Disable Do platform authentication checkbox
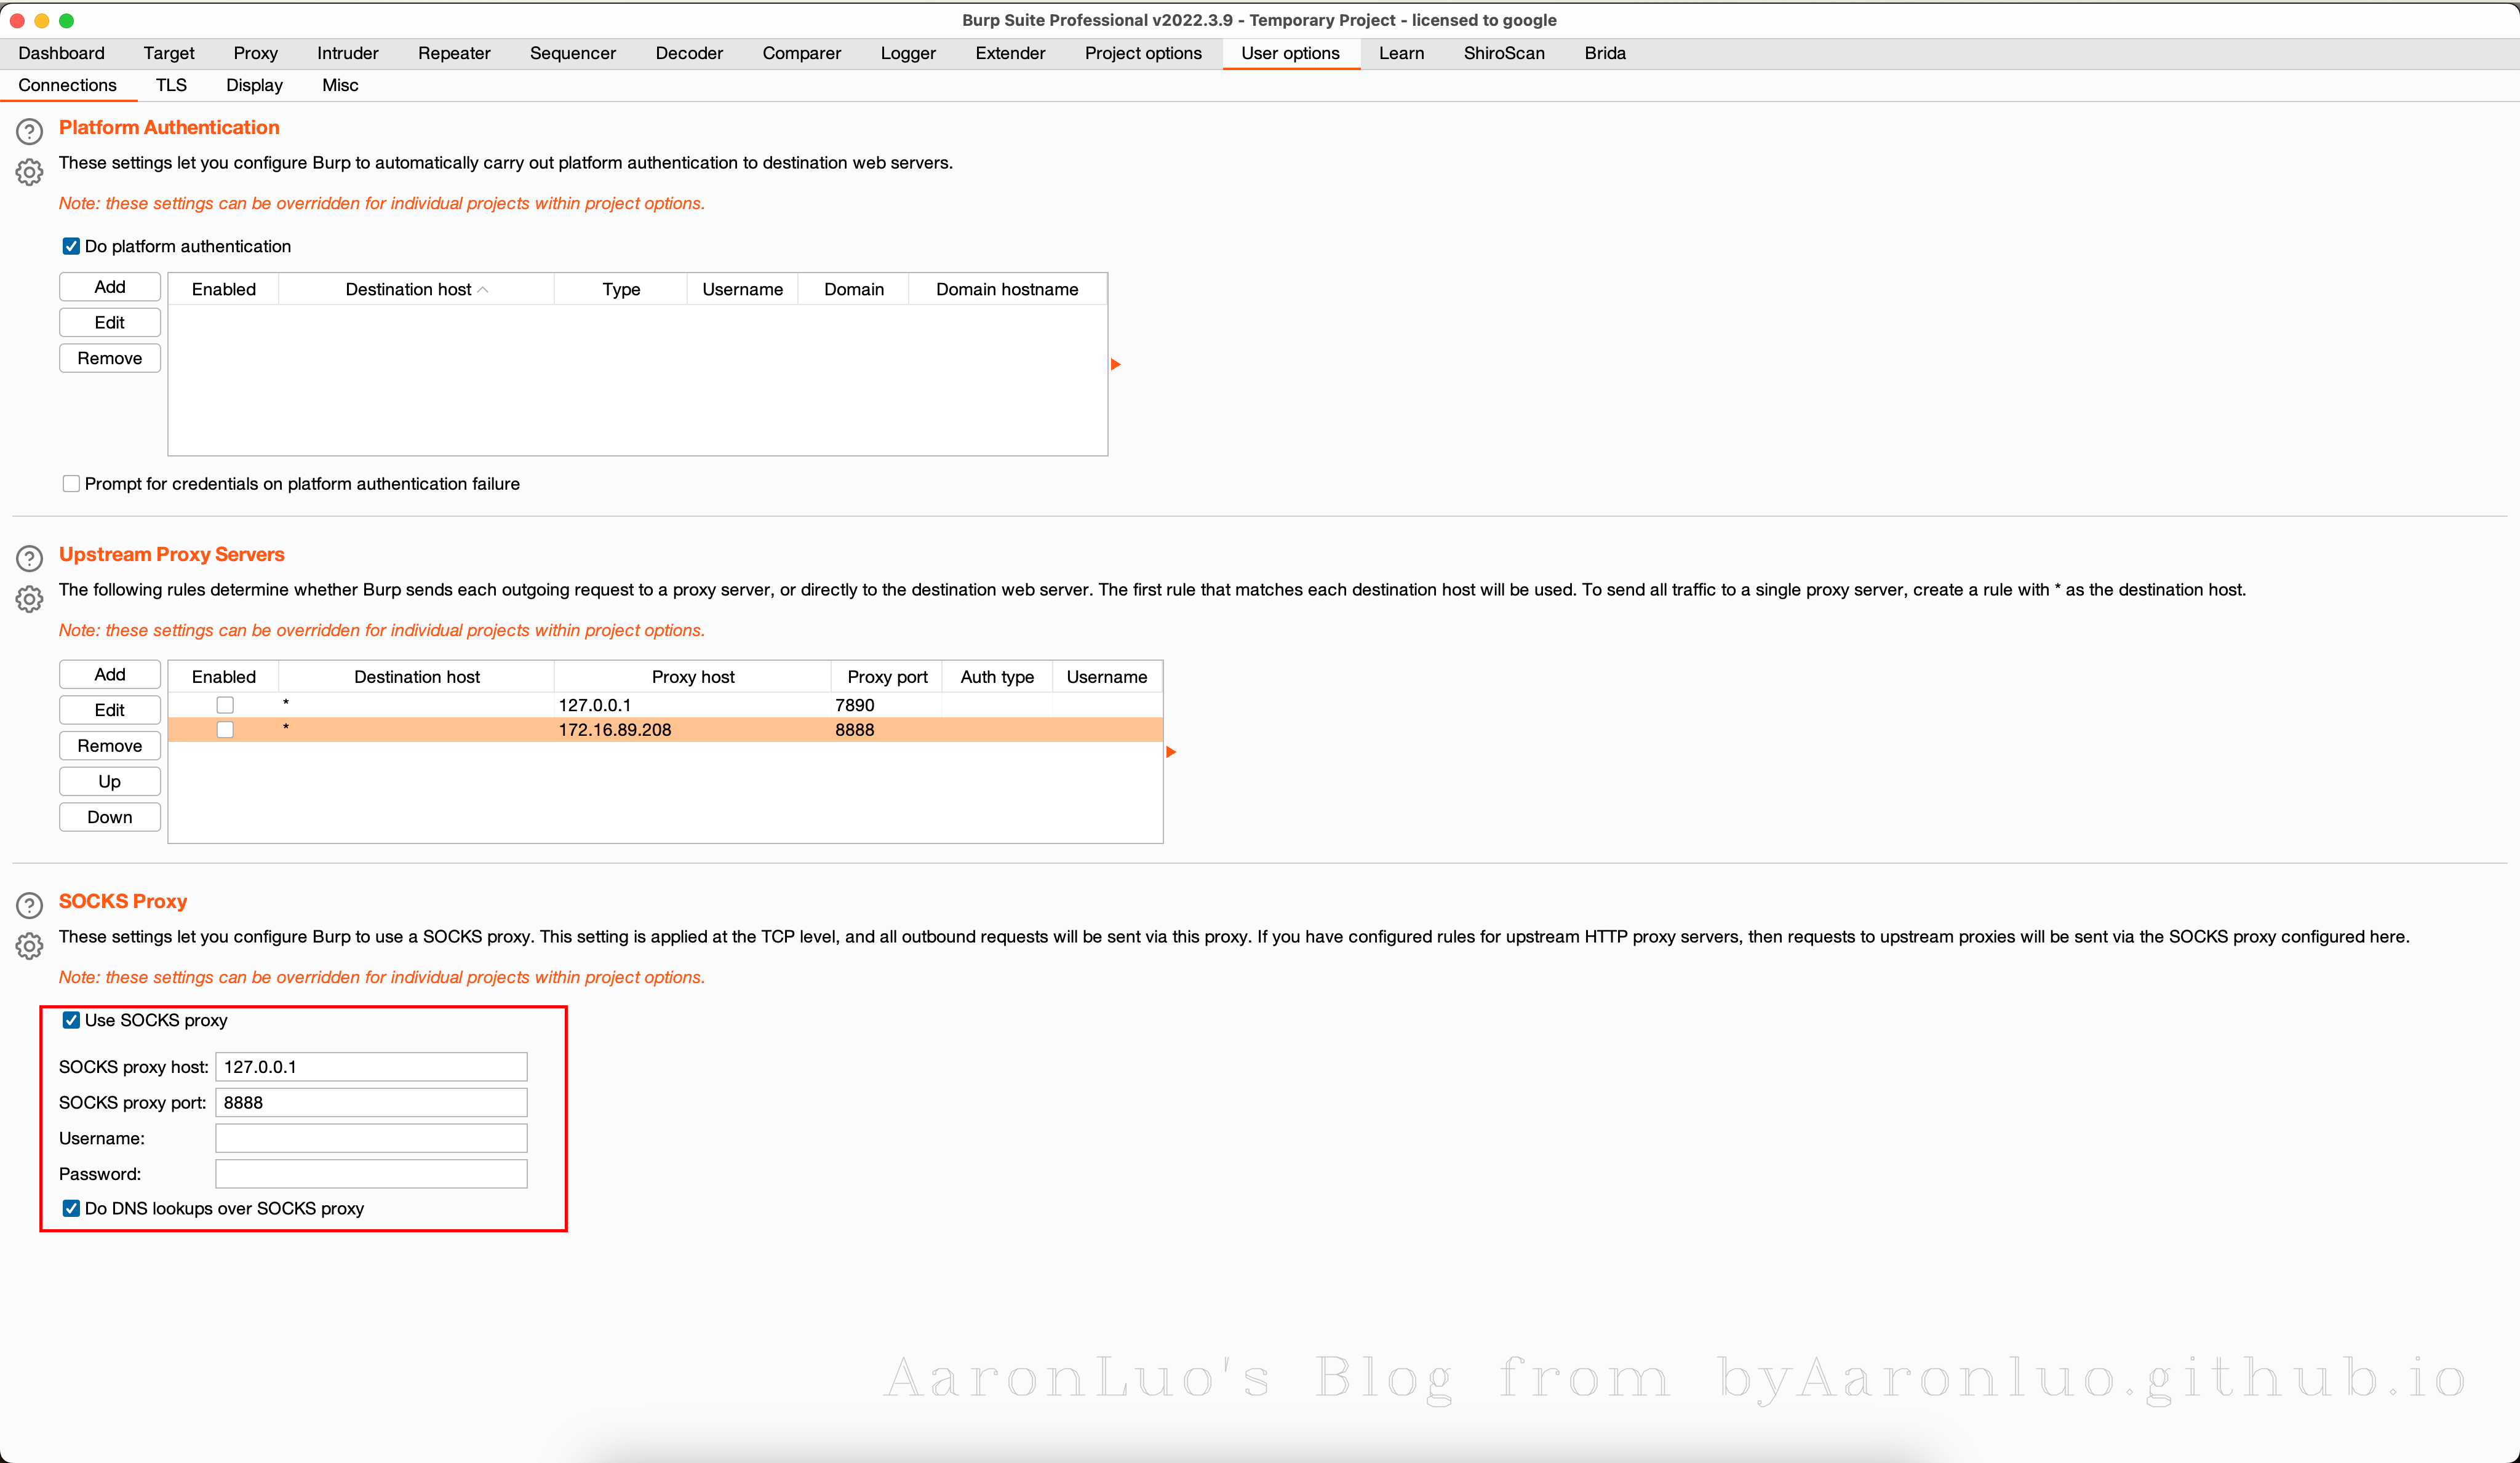Viewport: 2520px width, 1463px height. 71,246
